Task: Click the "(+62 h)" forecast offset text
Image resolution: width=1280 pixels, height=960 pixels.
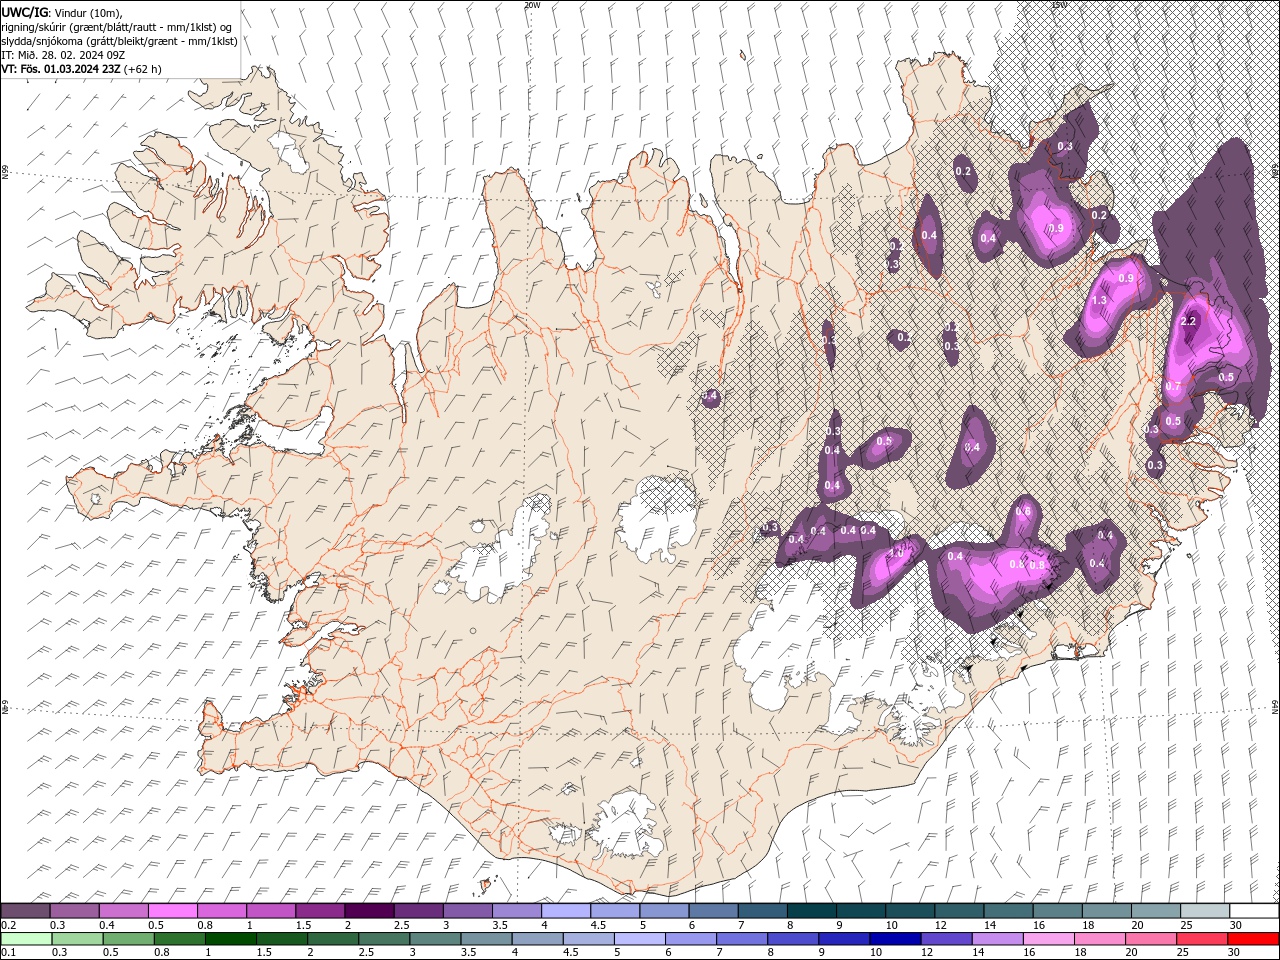Action: click(x=143, y=69)
